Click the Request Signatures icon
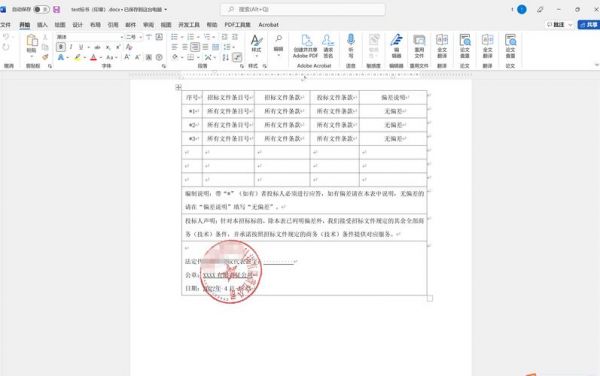 pyautogui.click(x=328, y=46)
